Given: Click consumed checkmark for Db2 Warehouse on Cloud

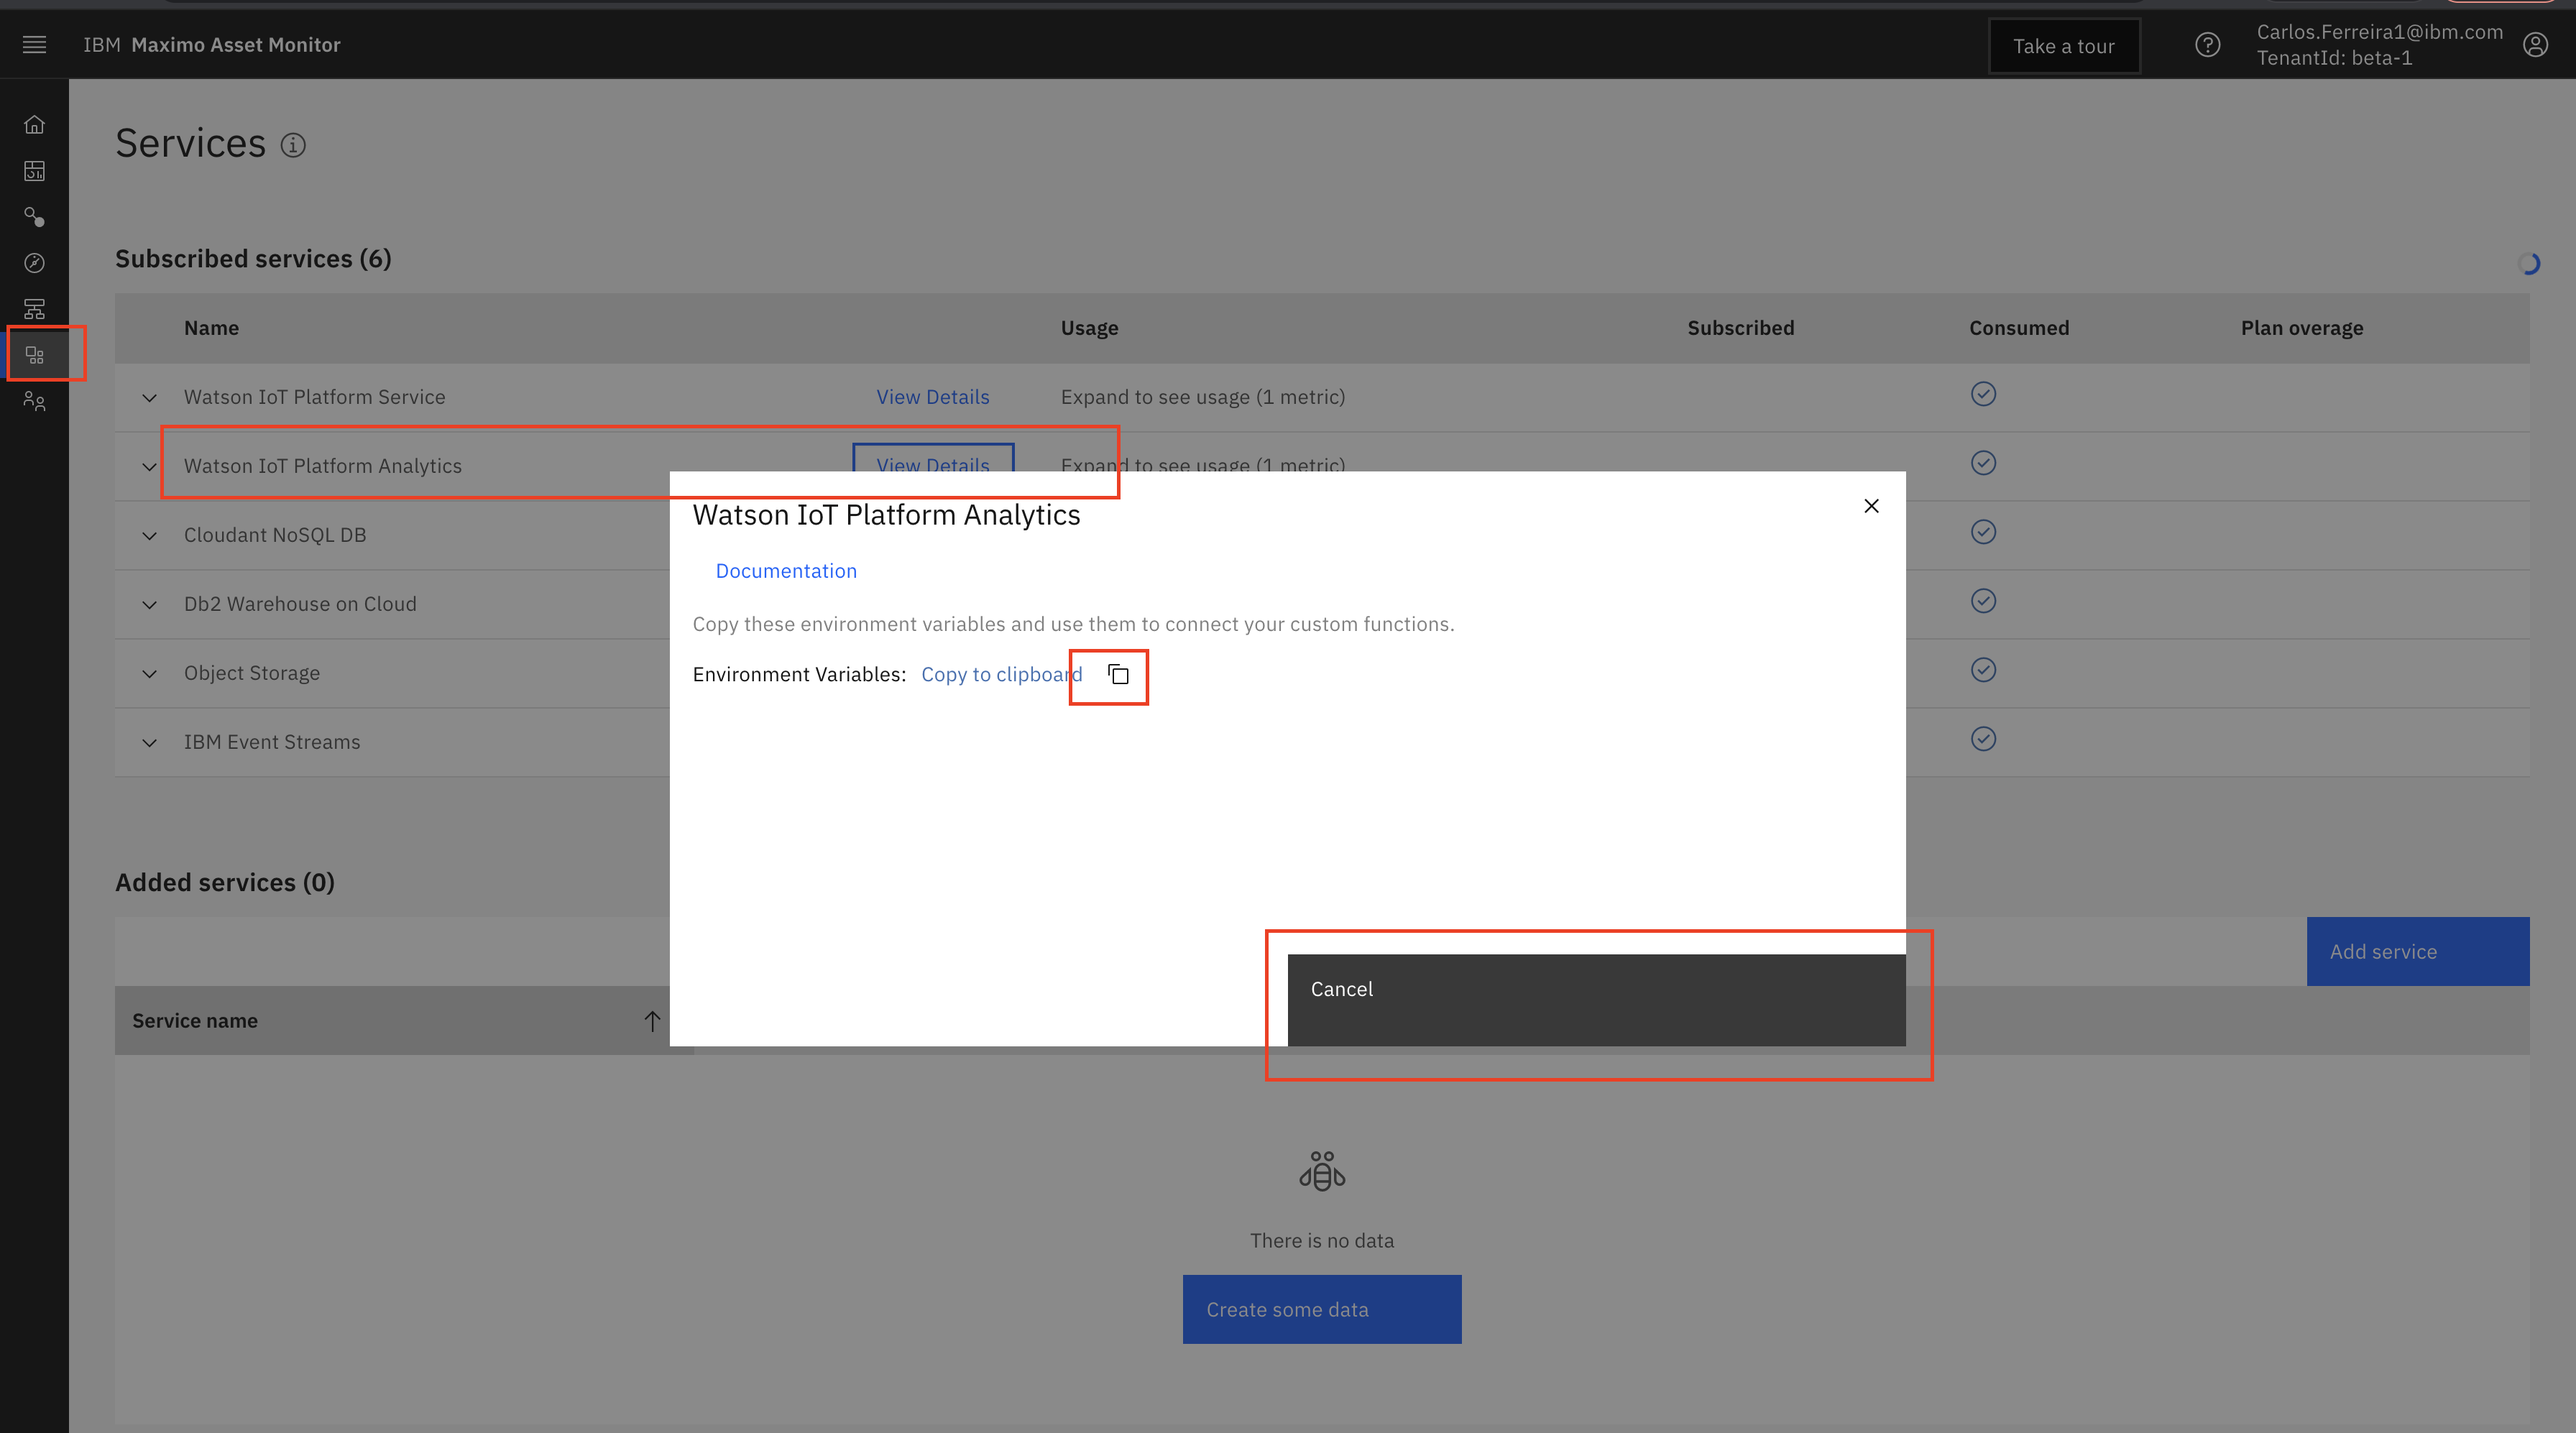Looking at the screenshot, I should pos(1983,601).
